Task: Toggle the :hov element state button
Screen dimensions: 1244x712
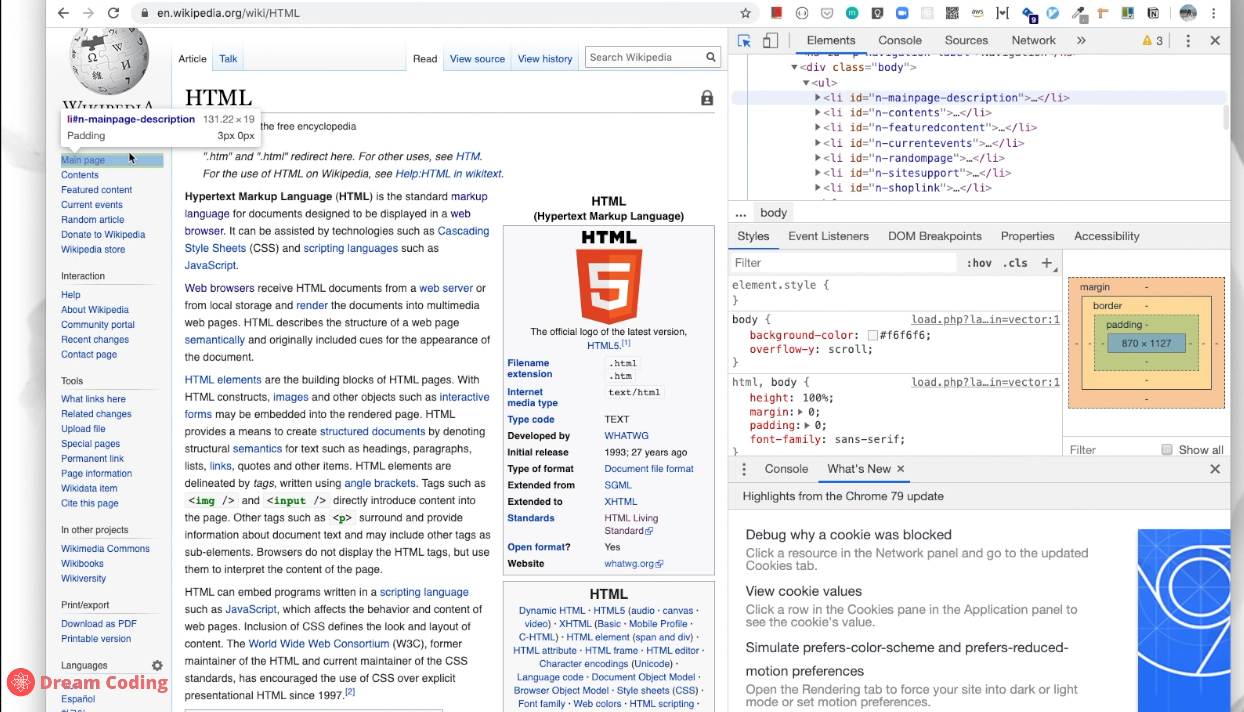Action: pyautogui.click(x=979, y=263)
